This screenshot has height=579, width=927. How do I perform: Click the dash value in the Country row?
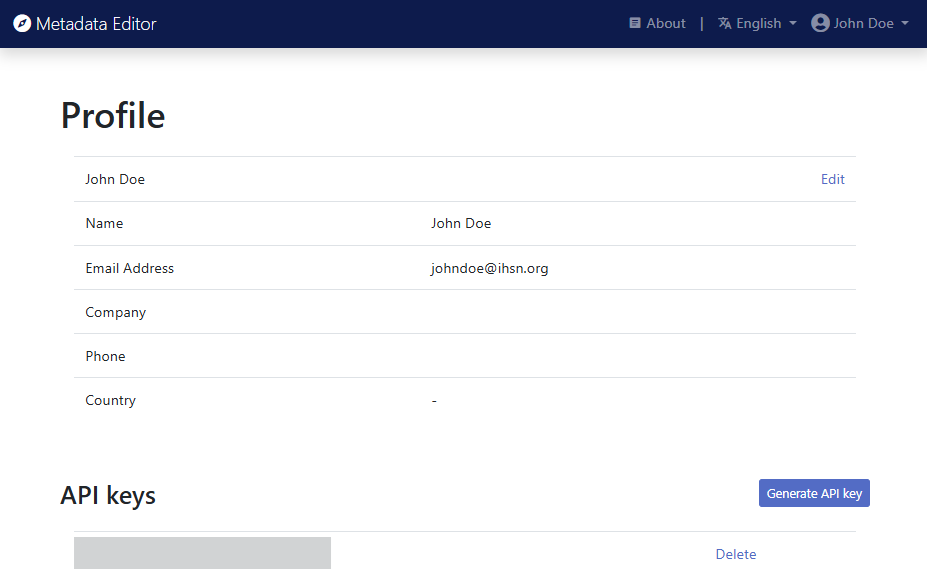pyautogui.click(x=434, y=399)
